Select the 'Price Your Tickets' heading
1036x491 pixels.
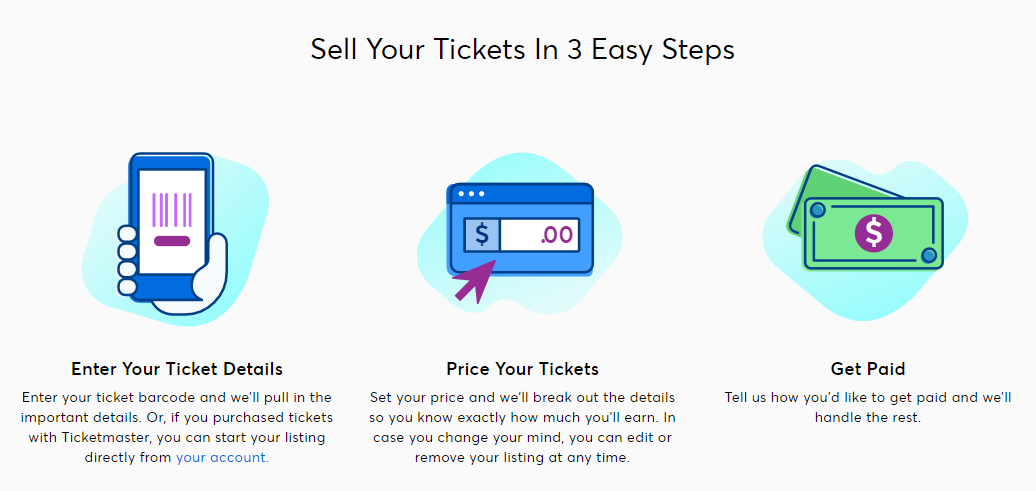point(522,369)
